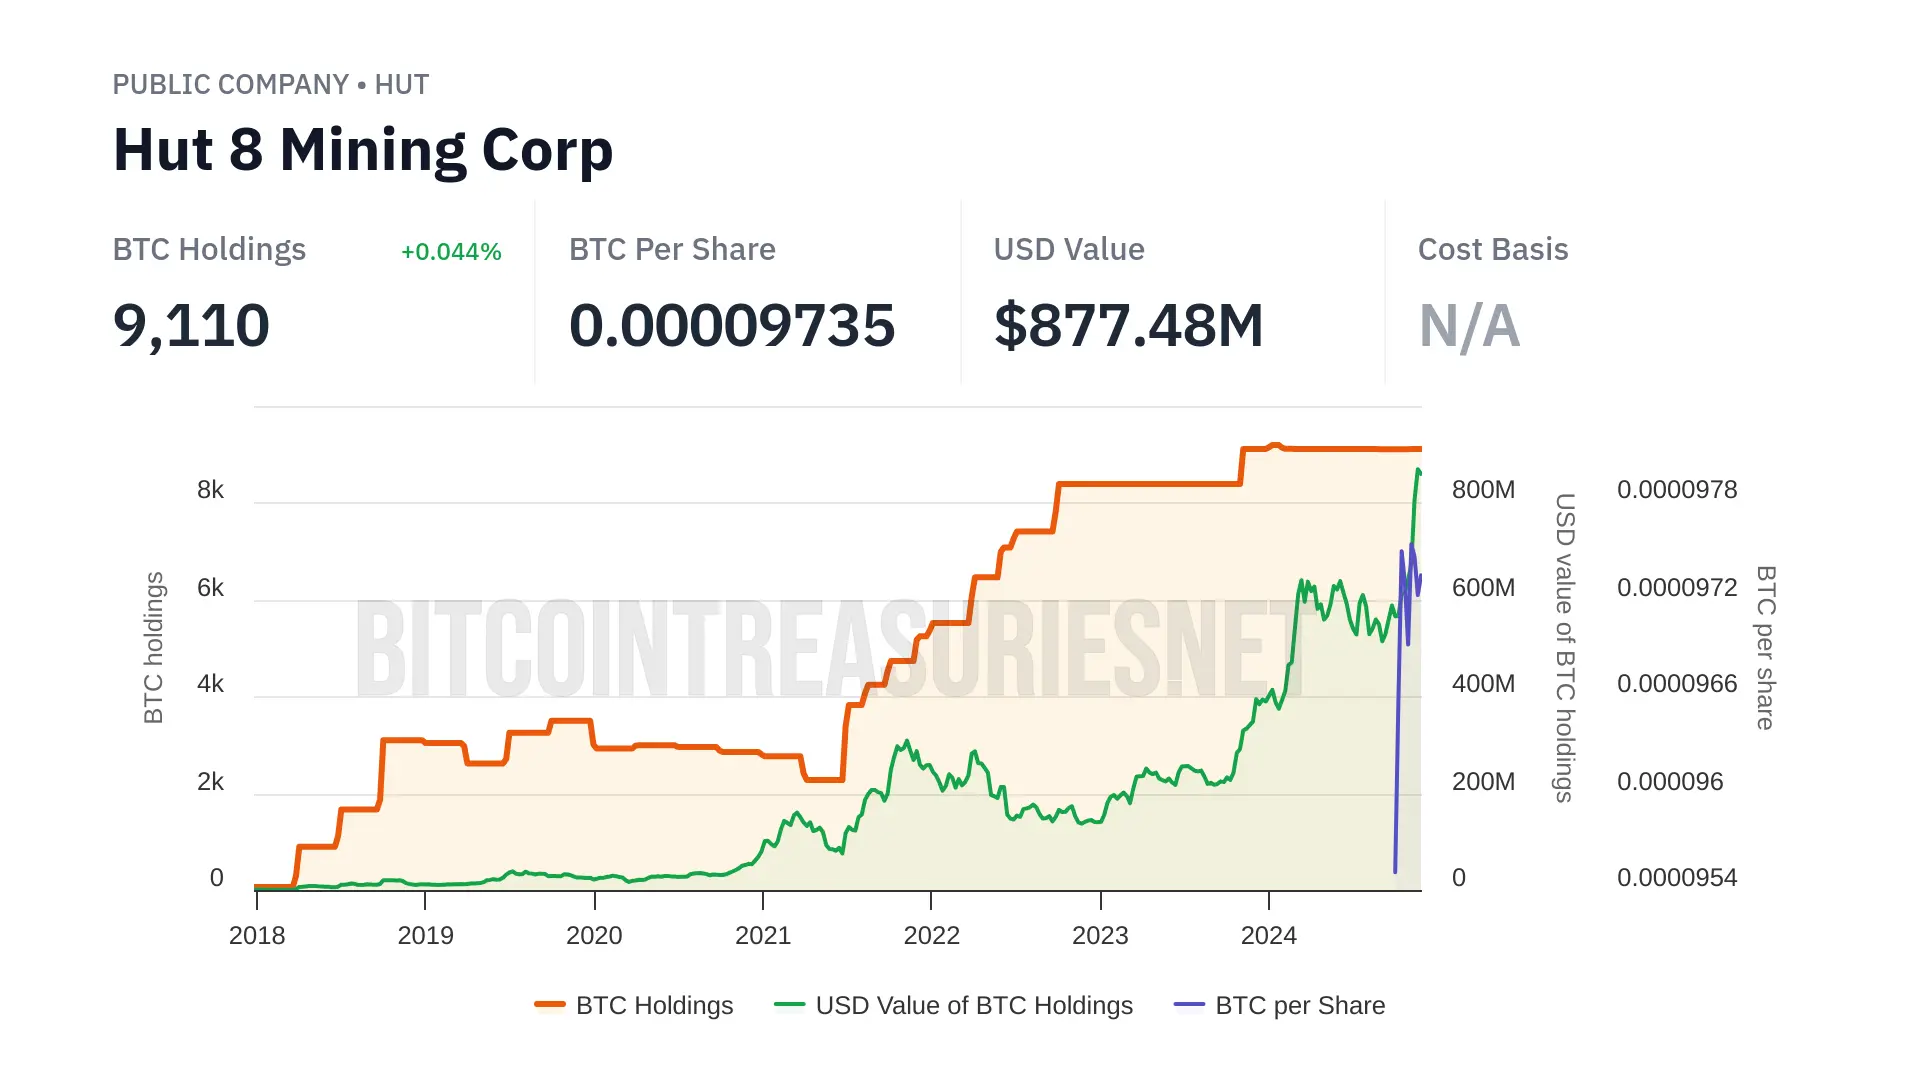Click the BITCOINTREASURIESNET watermark on chart
The image size is (1920, 1080).
(x=830, y=650)
